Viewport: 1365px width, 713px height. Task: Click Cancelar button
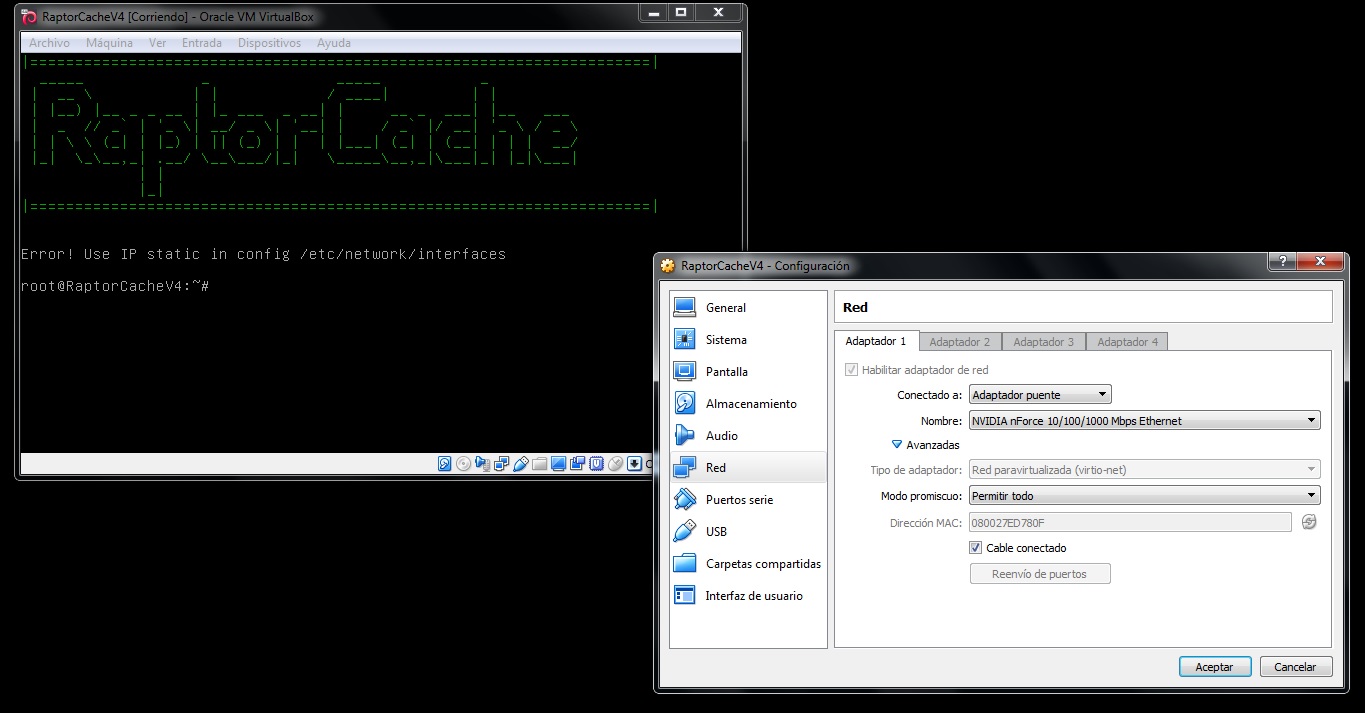[x=1295, y=667]
